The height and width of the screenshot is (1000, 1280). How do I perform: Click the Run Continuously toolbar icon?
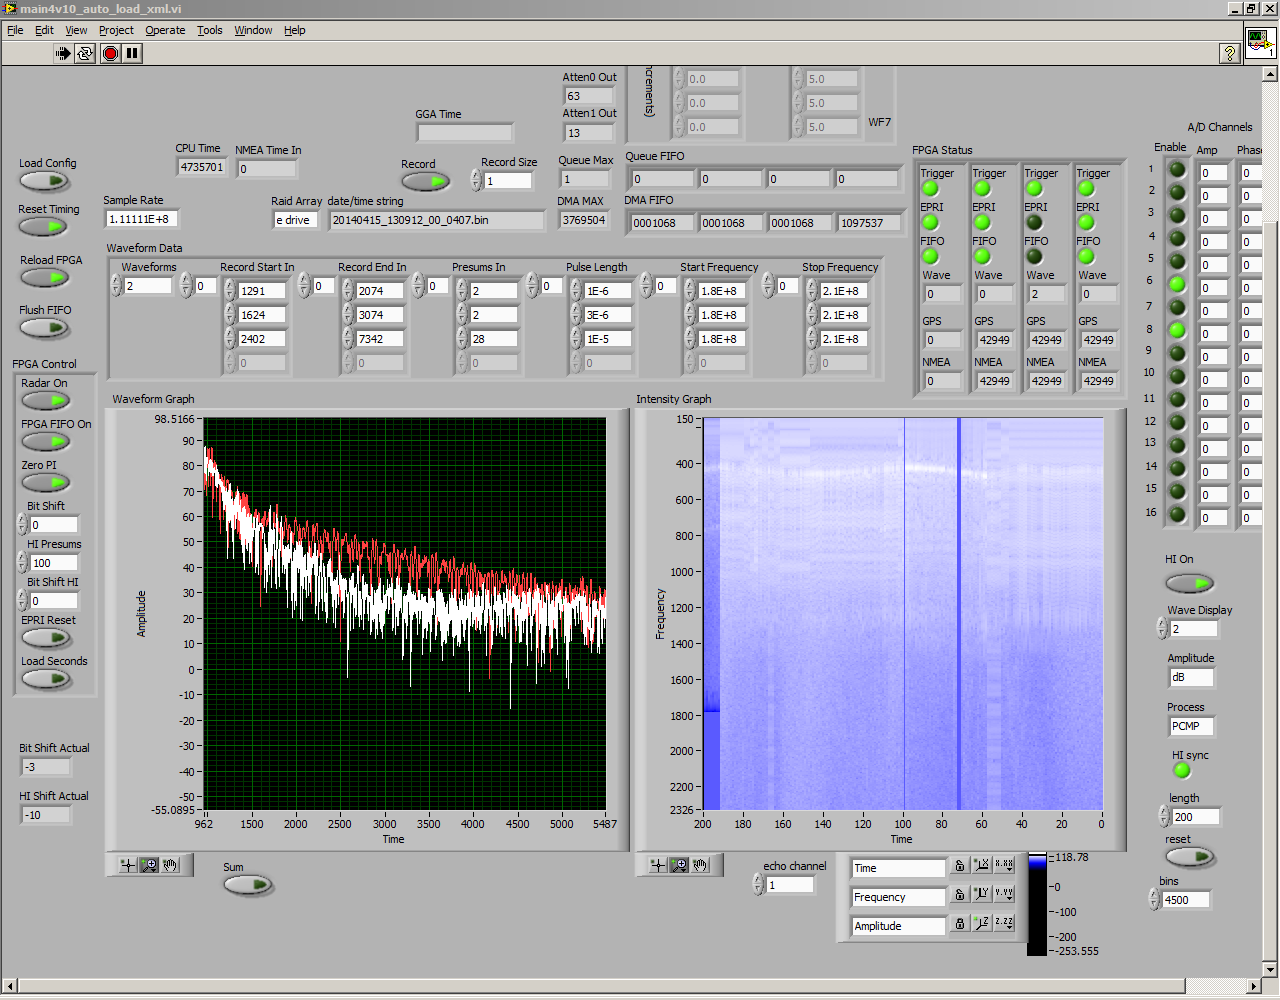[x=85, y=53]
